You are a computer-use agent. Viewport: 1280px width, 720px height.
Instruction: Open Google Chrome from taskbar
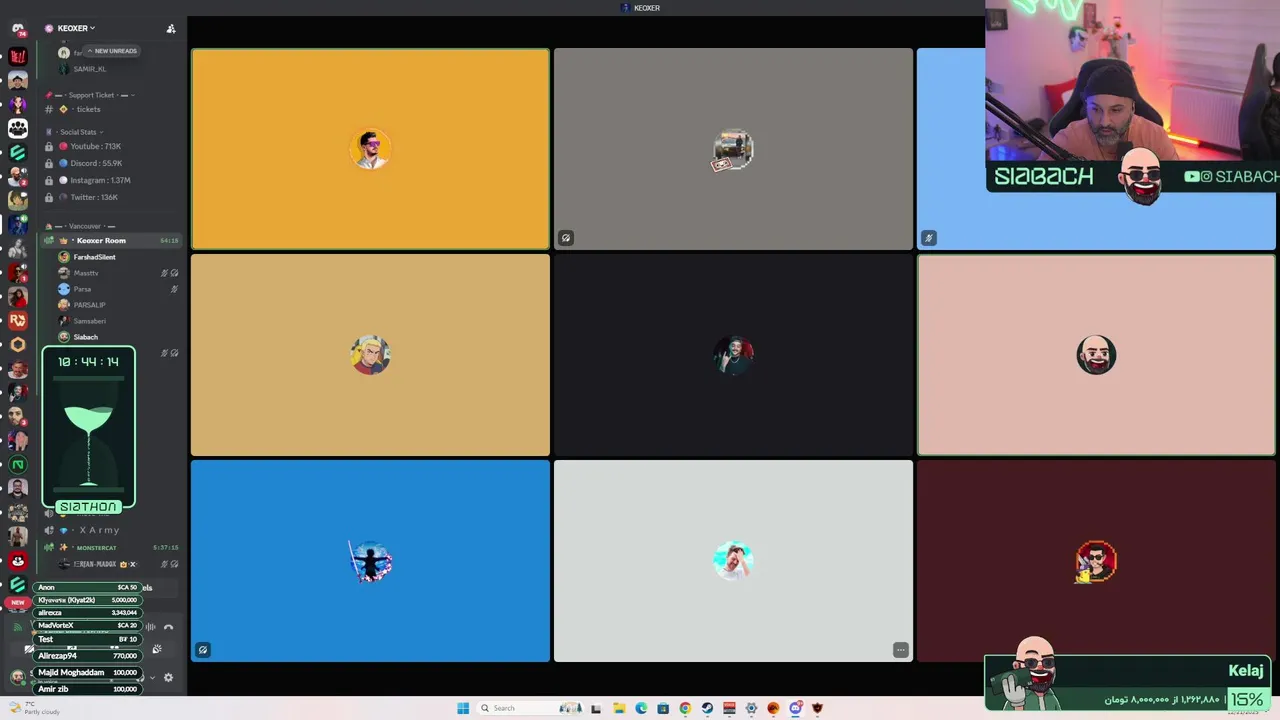[685, 708]
